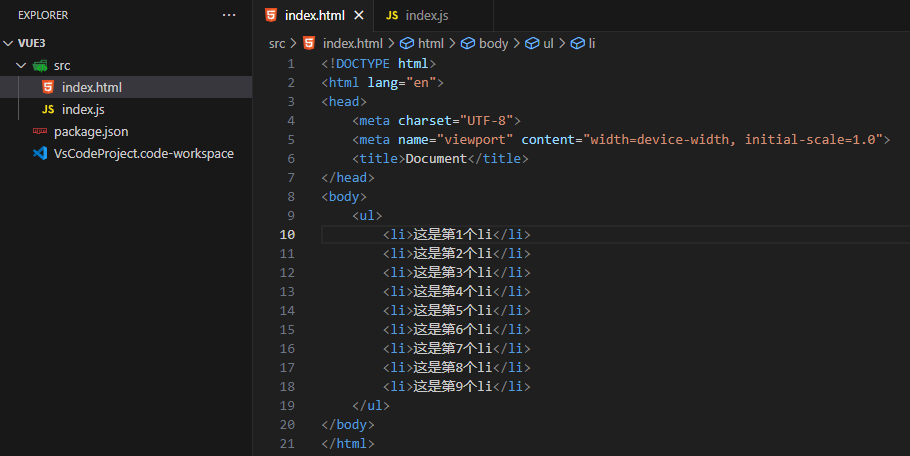Click the text 这是第1个li on line 10

452,235
